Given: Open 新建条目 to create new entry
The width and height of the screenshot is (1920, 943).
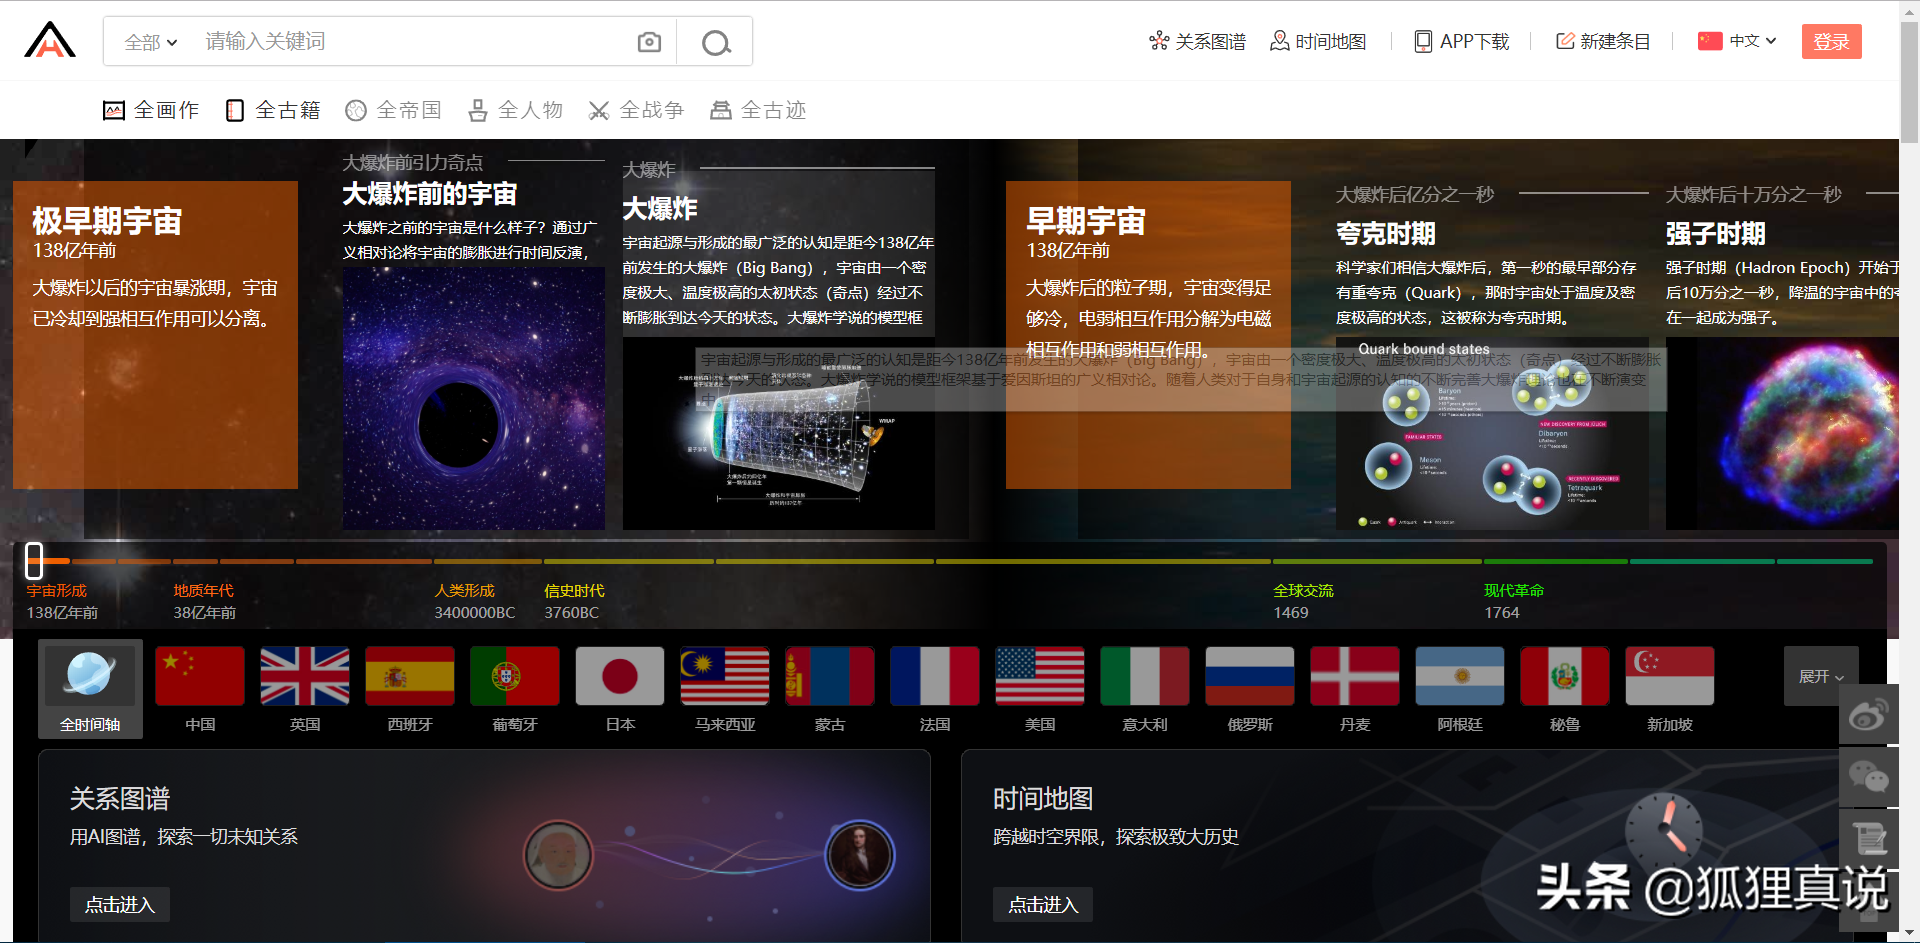Looking at the screenshot, I should (x=1602, y=41).
